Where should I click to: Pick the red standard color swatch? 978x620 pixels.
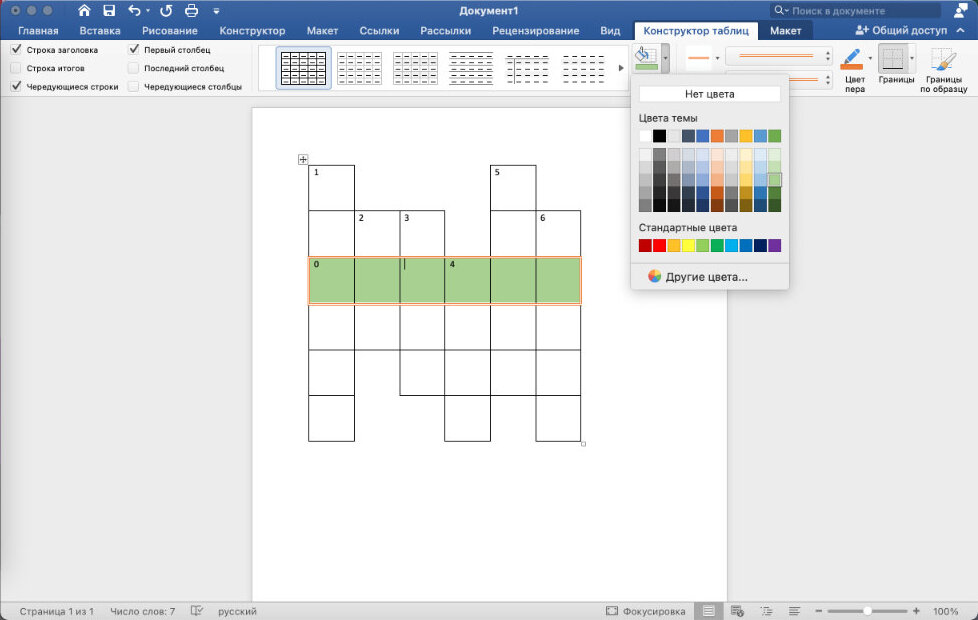(659, 246)
